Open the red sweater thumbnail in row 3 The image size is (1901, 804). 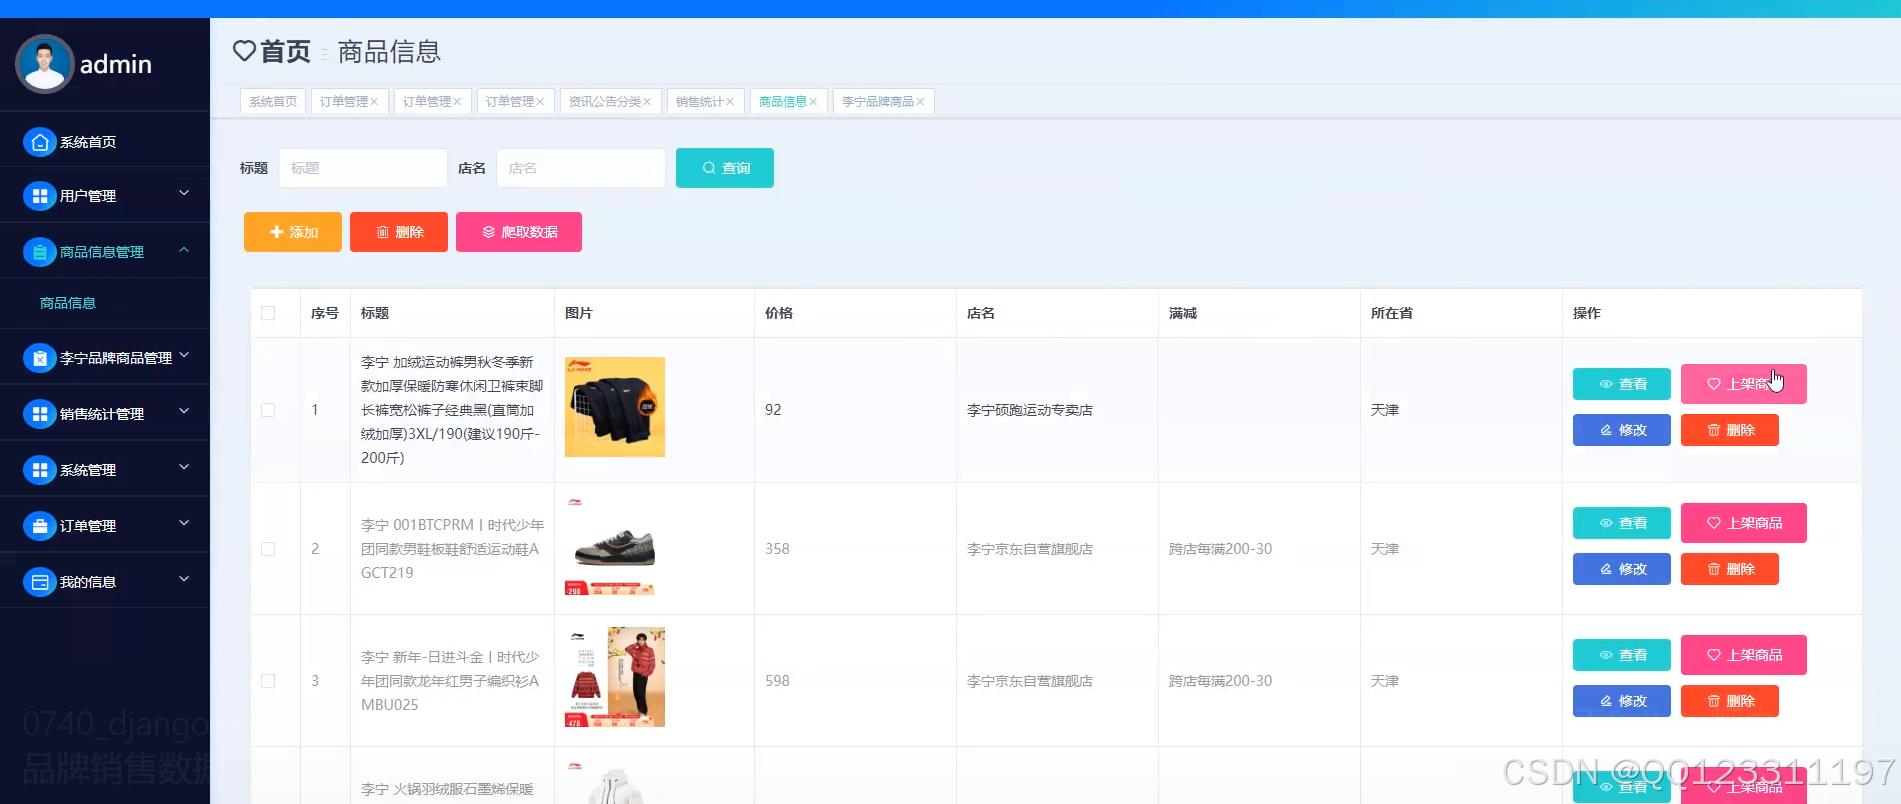tap(615, 677)
